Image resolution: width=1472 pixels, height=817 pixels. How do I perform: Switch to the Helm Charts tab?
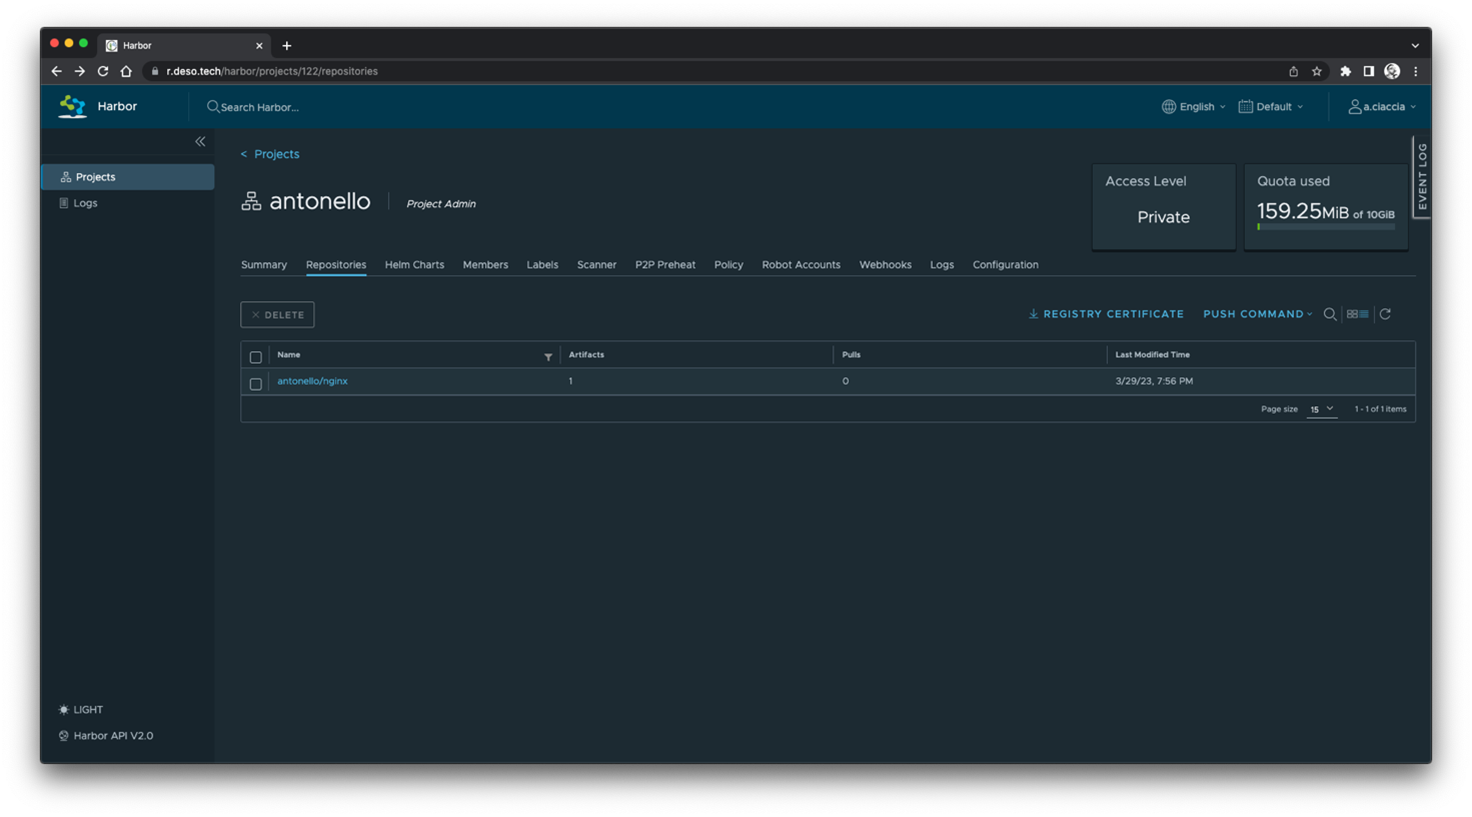click(414, 265)
